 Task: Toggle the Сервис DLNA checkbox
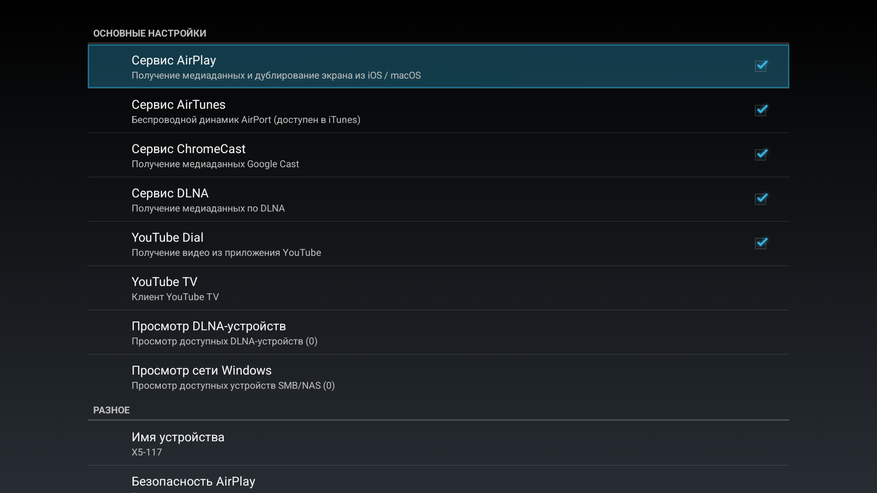tap(761, 199)
